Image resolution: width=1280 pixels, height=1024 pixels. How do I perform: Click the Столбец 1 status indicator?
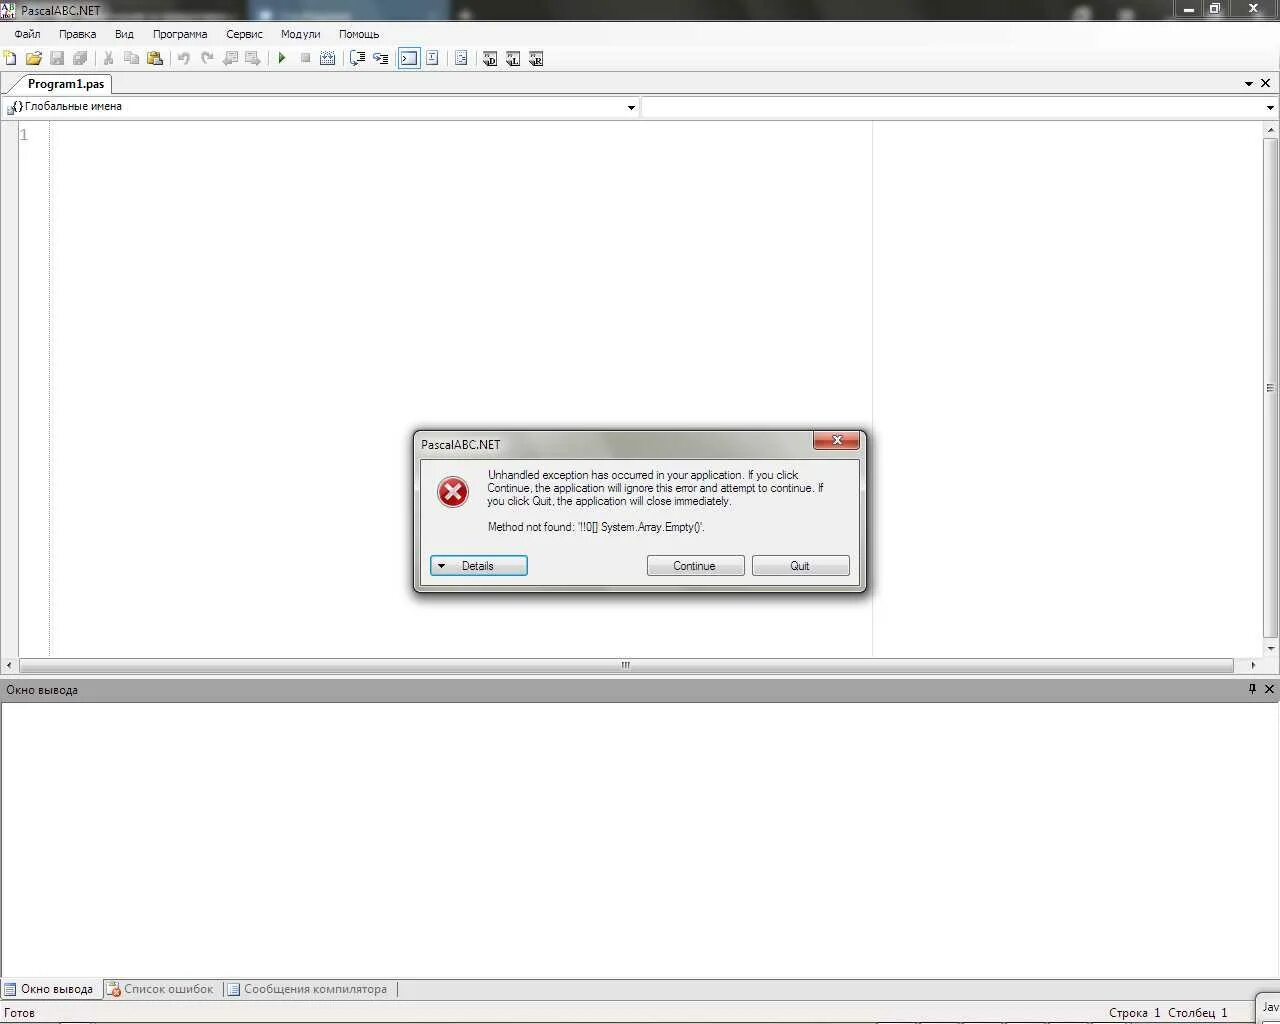[x=1197, y=1013]
